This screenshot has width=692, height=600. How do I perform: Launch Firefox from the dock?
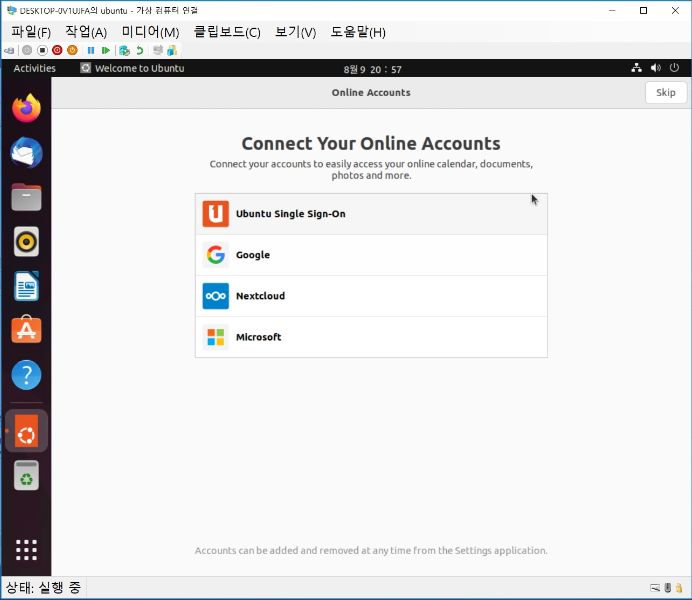click(26, 108)
